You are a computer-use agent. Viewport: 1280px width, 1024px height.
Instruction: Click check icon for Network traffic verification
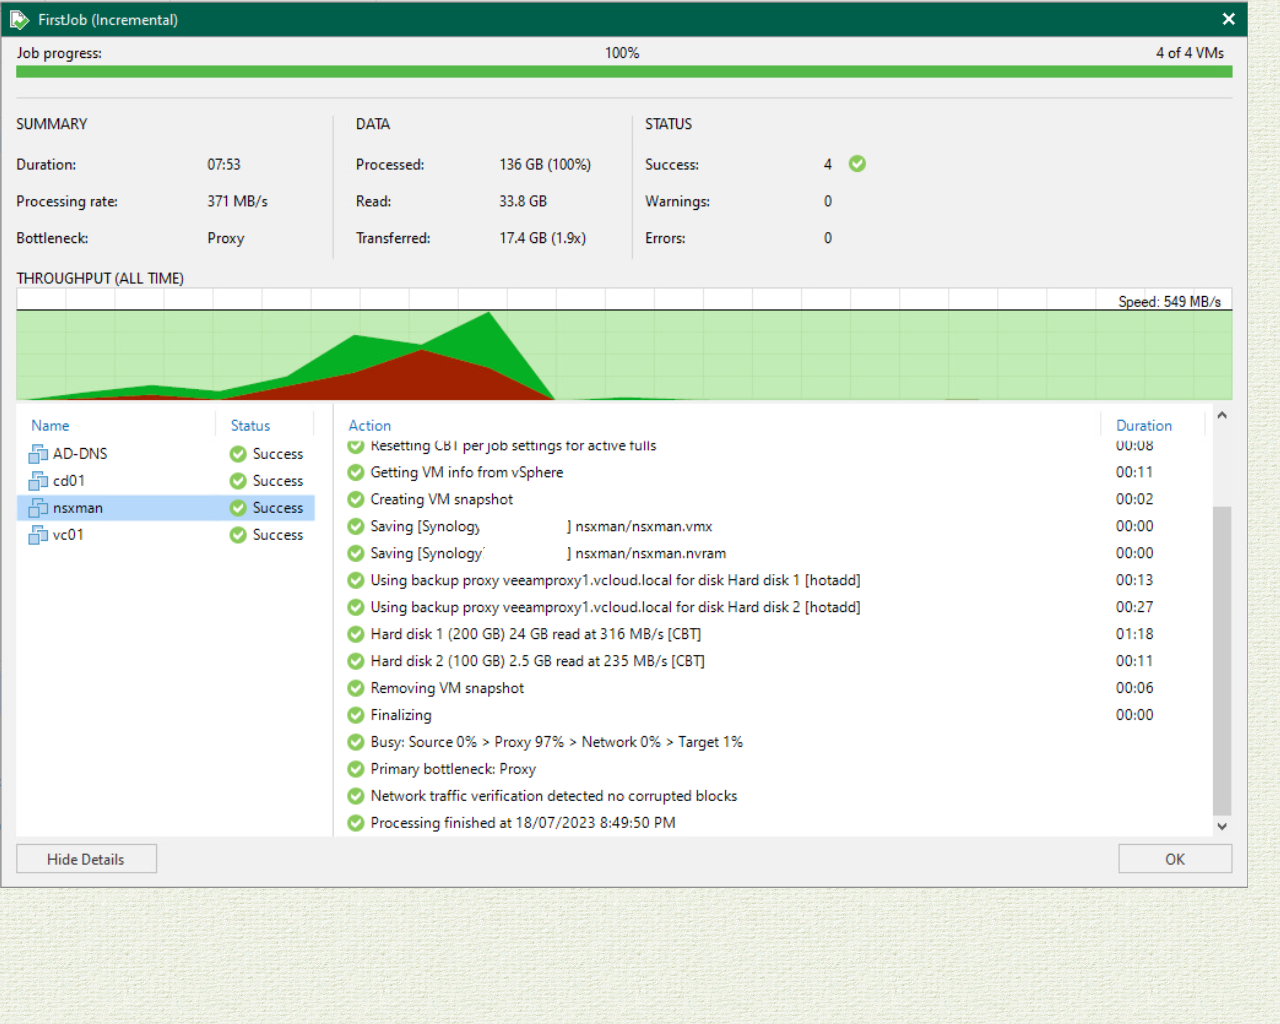pos(355,796)
